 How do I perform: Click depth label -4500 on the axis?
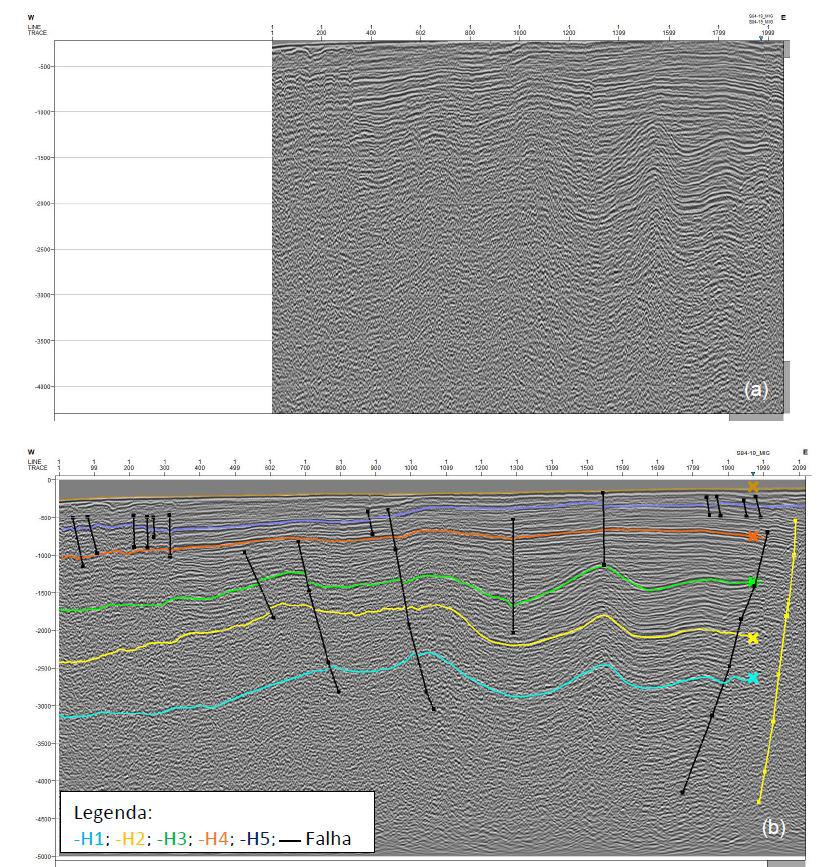pyautogui.click(x=43, y=819)
